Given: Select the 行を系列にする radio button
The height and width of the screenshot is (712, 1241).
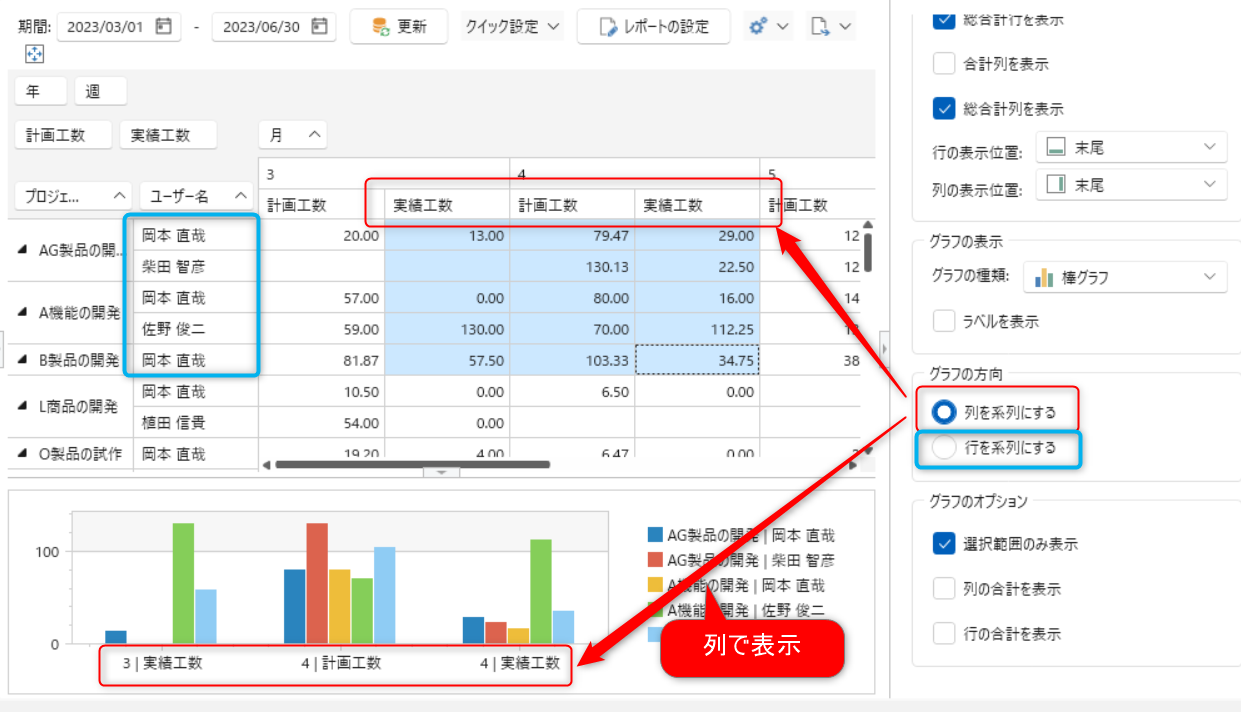Looking at the screenshot, I should pyautogui.click(x=944, y=449).
